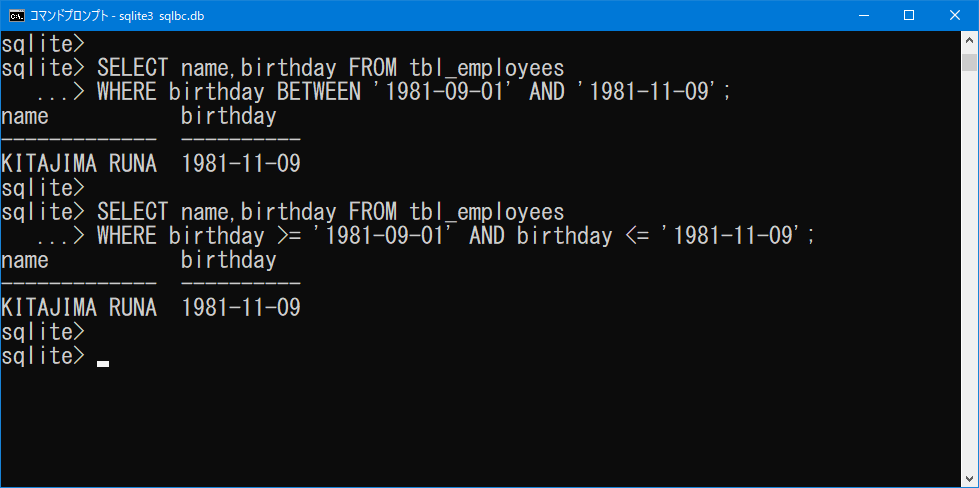This screenshot has width=979, height=488.
Task: Minimize the command prompt window
Action: coord(863,16)
